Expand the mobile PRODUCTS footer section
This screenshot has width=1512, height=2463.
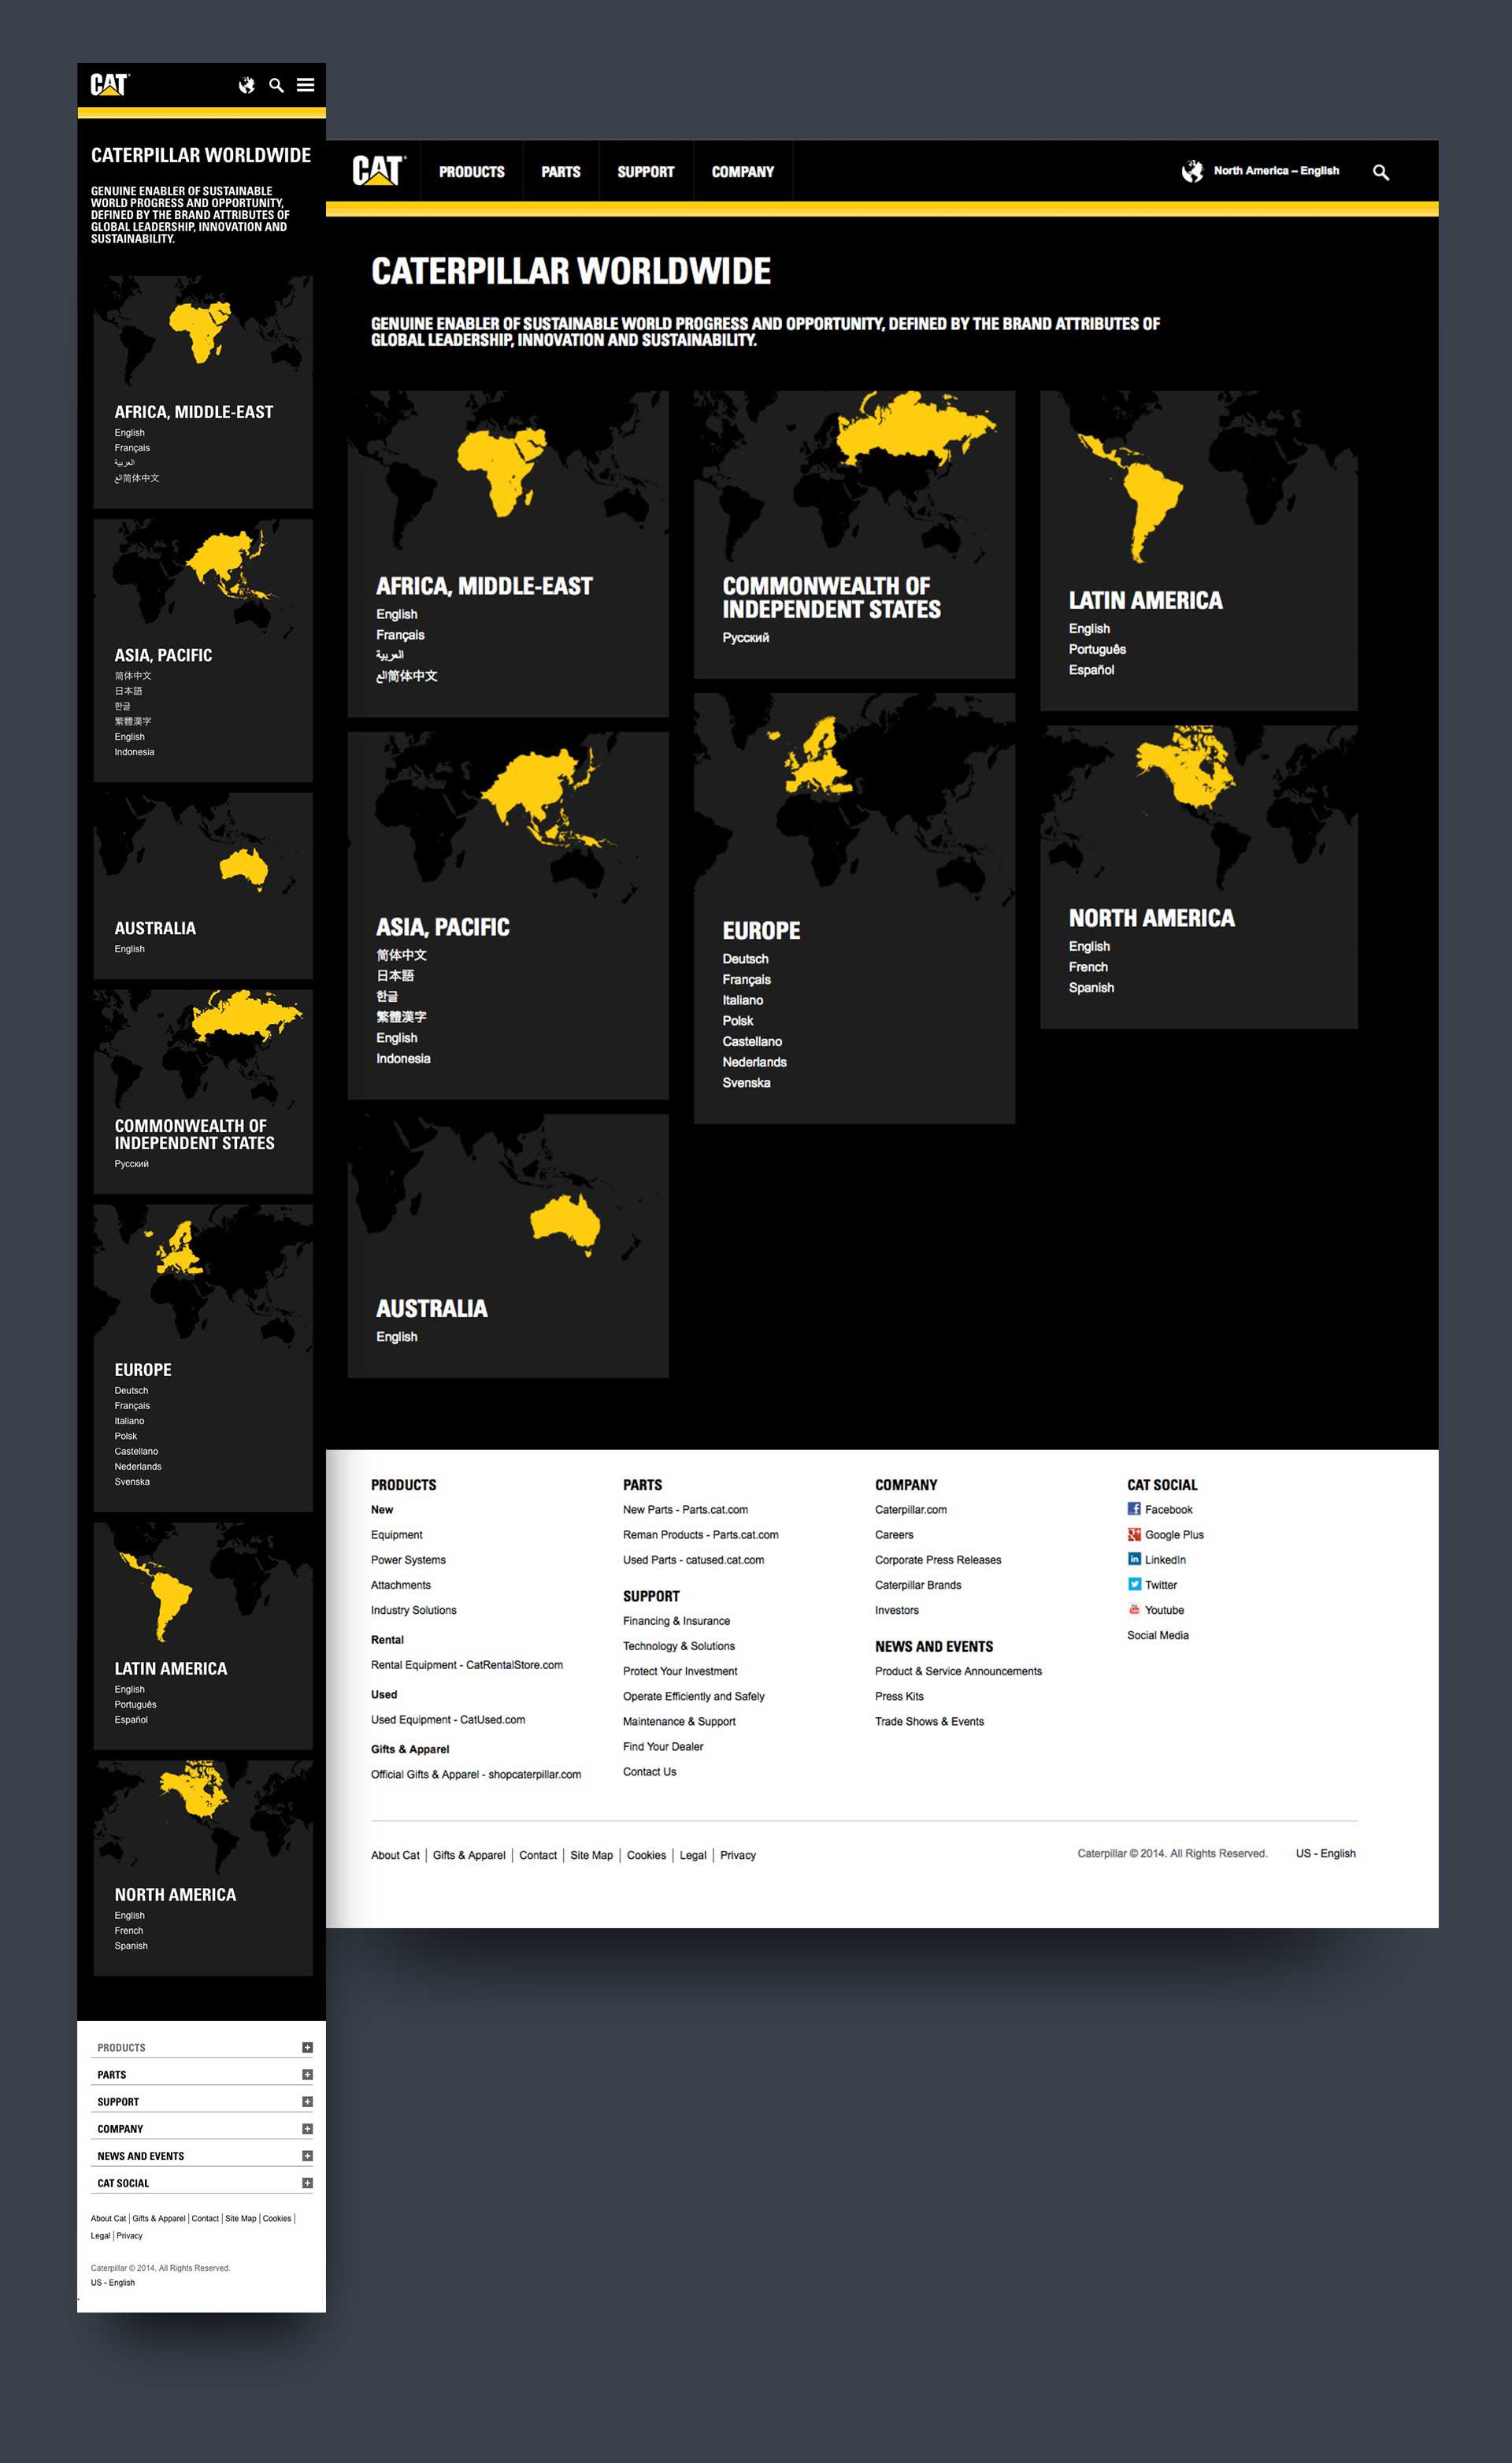(x=307, y=2047)
